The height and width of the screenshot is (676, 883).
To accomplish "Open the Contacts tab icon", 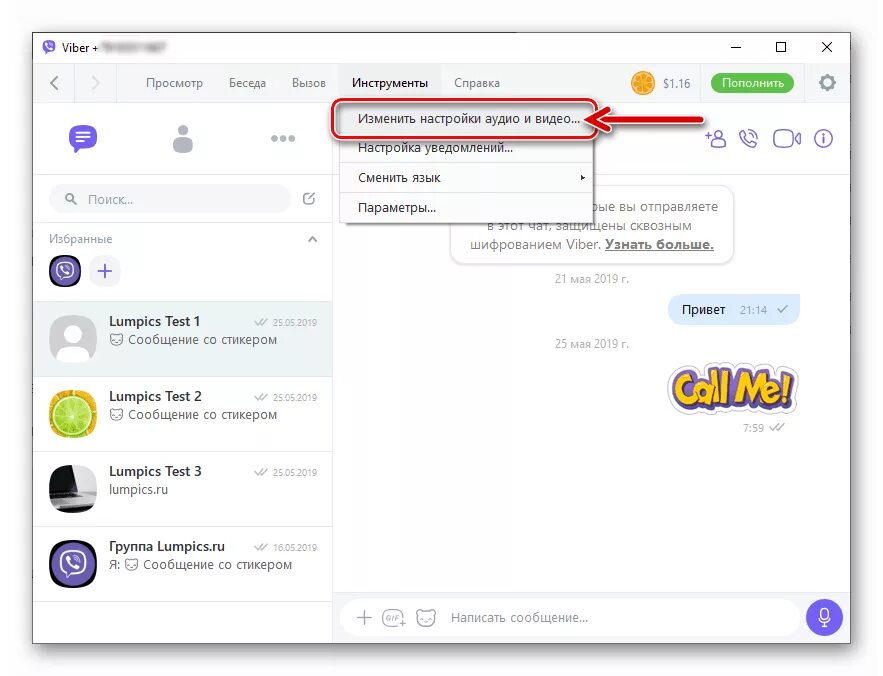I will pos(182,139).
